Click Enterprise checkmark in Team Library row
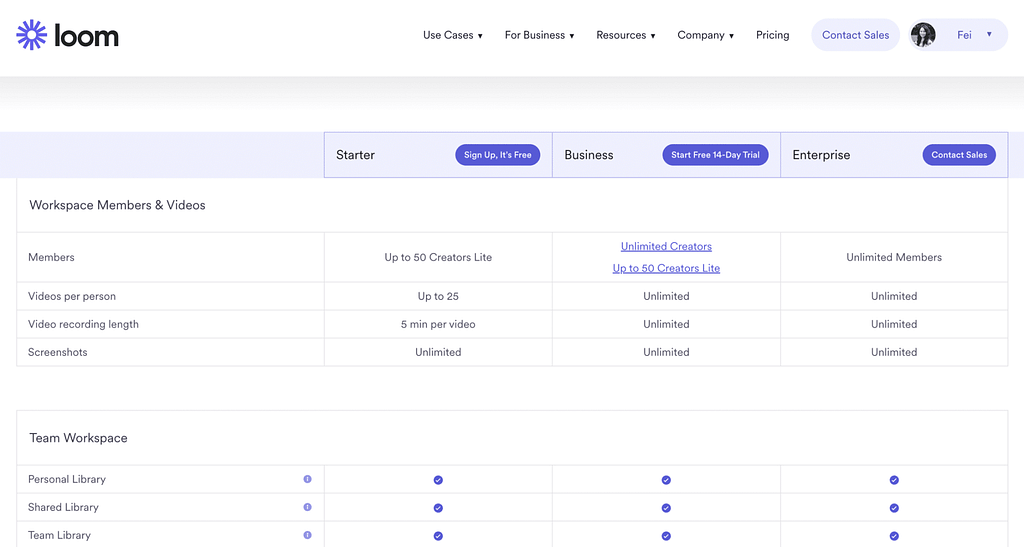The height and width of the screenshot is (547, 1024). 894,536
